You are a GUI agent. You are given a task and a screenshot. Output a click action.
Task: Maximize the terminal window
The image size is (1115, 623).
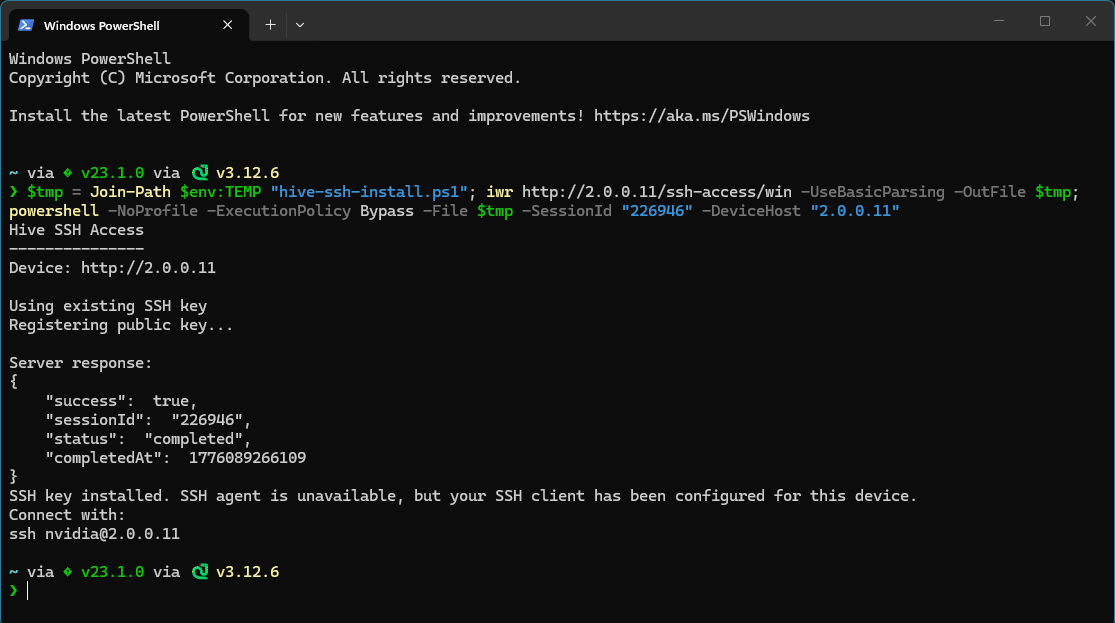coord(1044,20)
